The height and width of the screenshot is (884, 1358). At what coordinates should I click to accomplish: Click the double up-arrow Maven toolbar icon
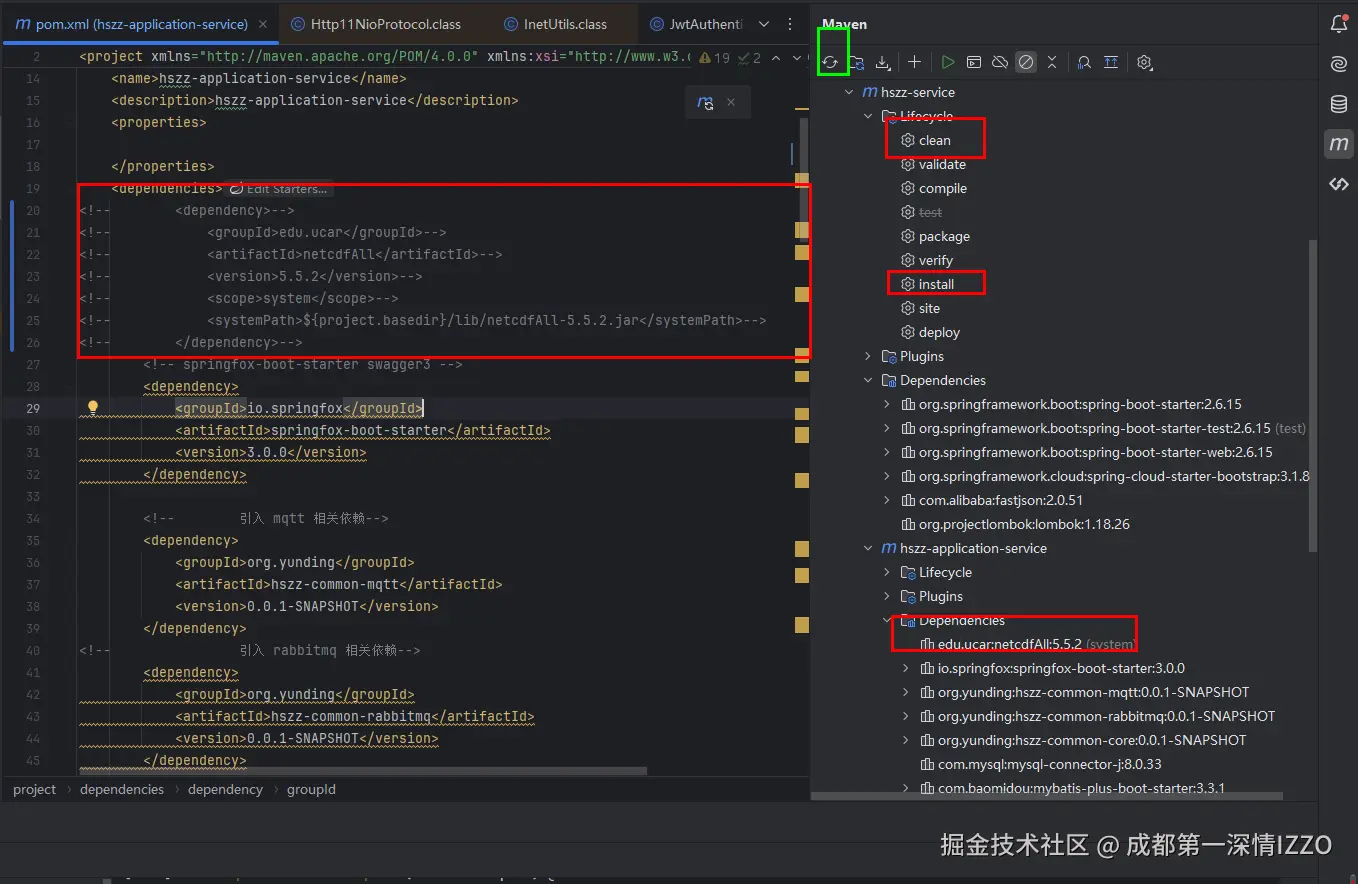pos(1110,62)
